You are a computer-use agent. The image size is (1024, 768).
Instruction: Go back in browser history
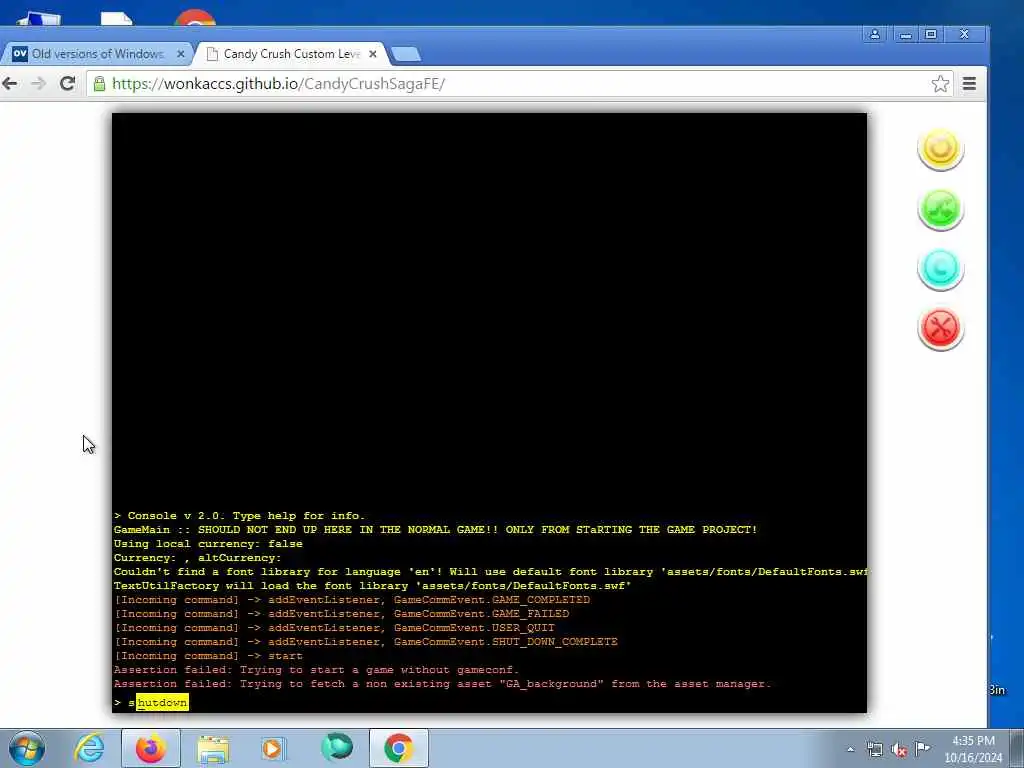(x=10, y=84)
